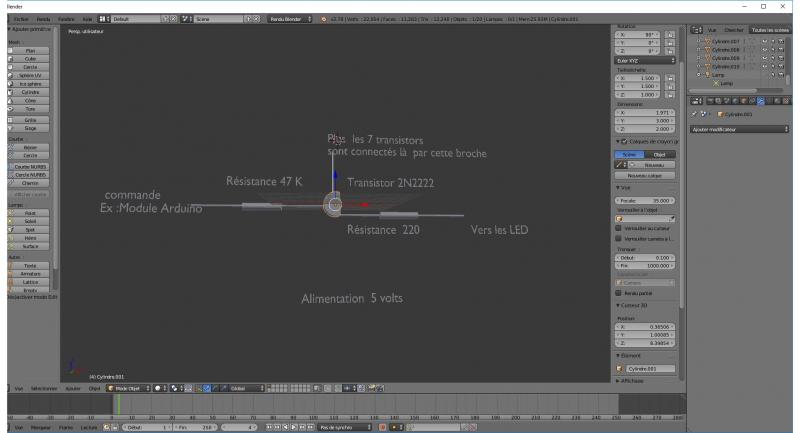
Task: Open the Mode Objet selector
Action: click(124, 387)
